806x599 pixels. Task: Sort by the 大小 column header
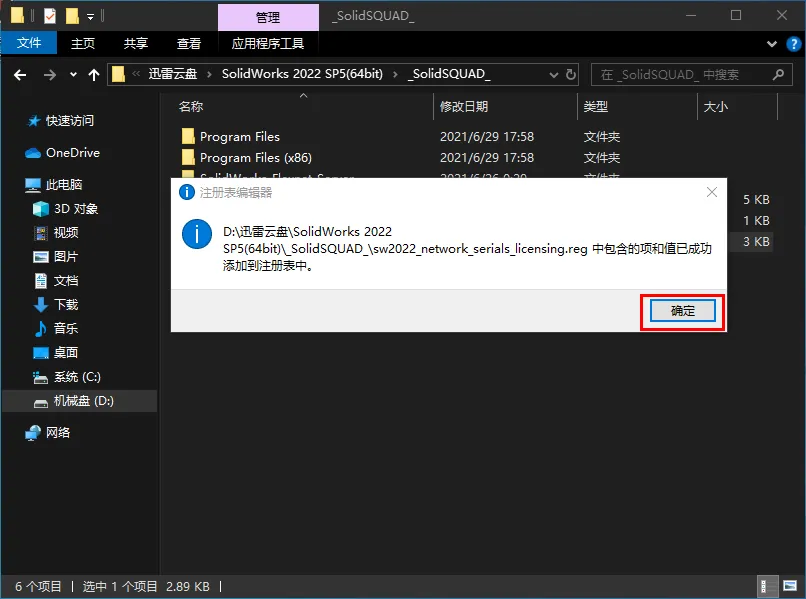[716, 106]
